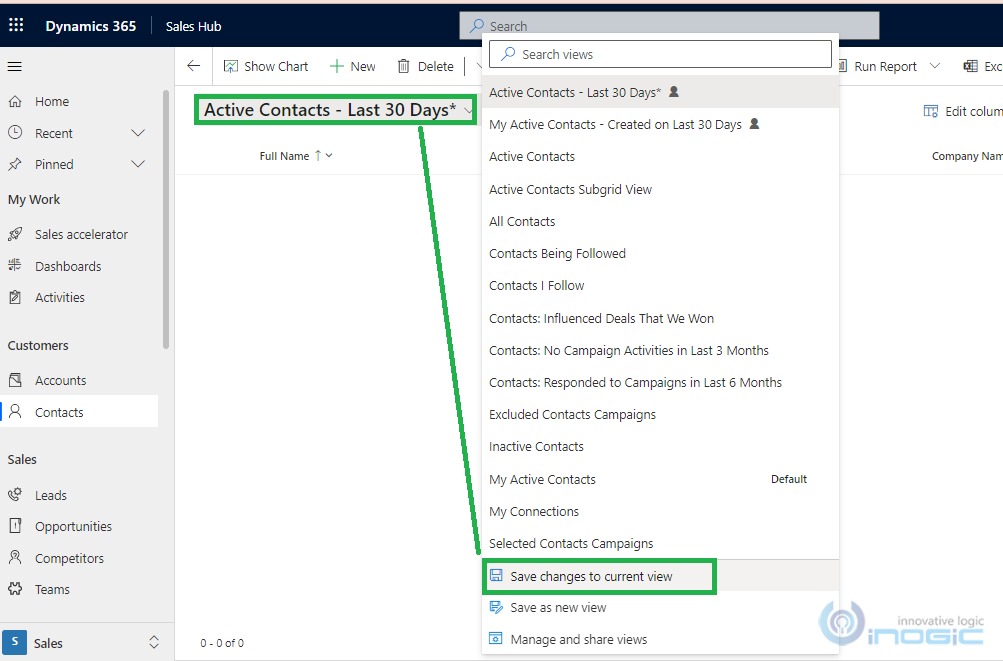Select Contacts: No Campaign Activities in Last 3 Months
The height and width of the screenshot is (661, 1003).
pos(660,350)
